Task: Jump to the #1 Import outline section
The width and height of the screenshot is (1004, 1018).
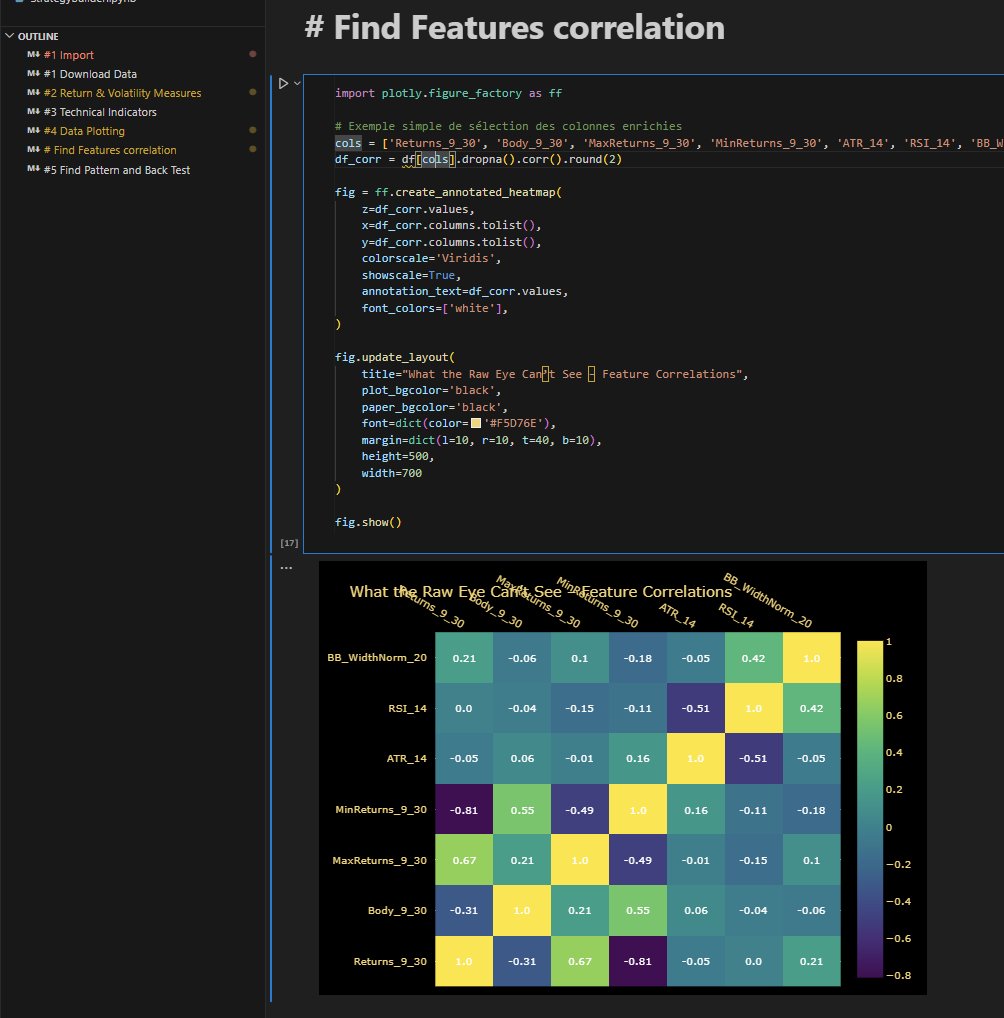Action: (x=69, y=55)
